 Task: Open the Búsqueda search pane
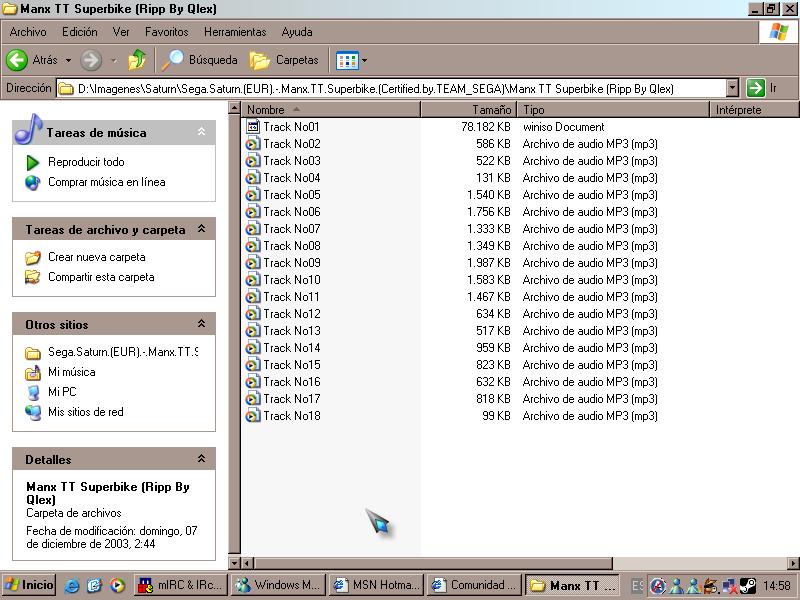pyautogui.click(x=199, y=60)
